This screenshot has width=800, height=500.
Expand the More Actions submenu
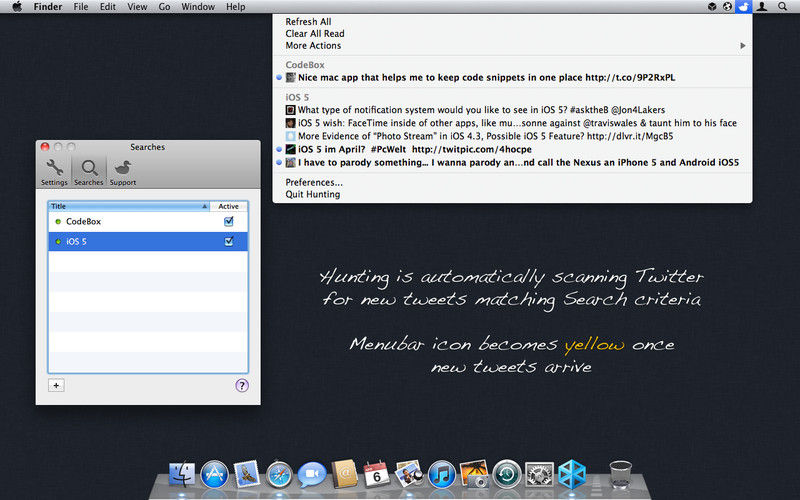512,45
